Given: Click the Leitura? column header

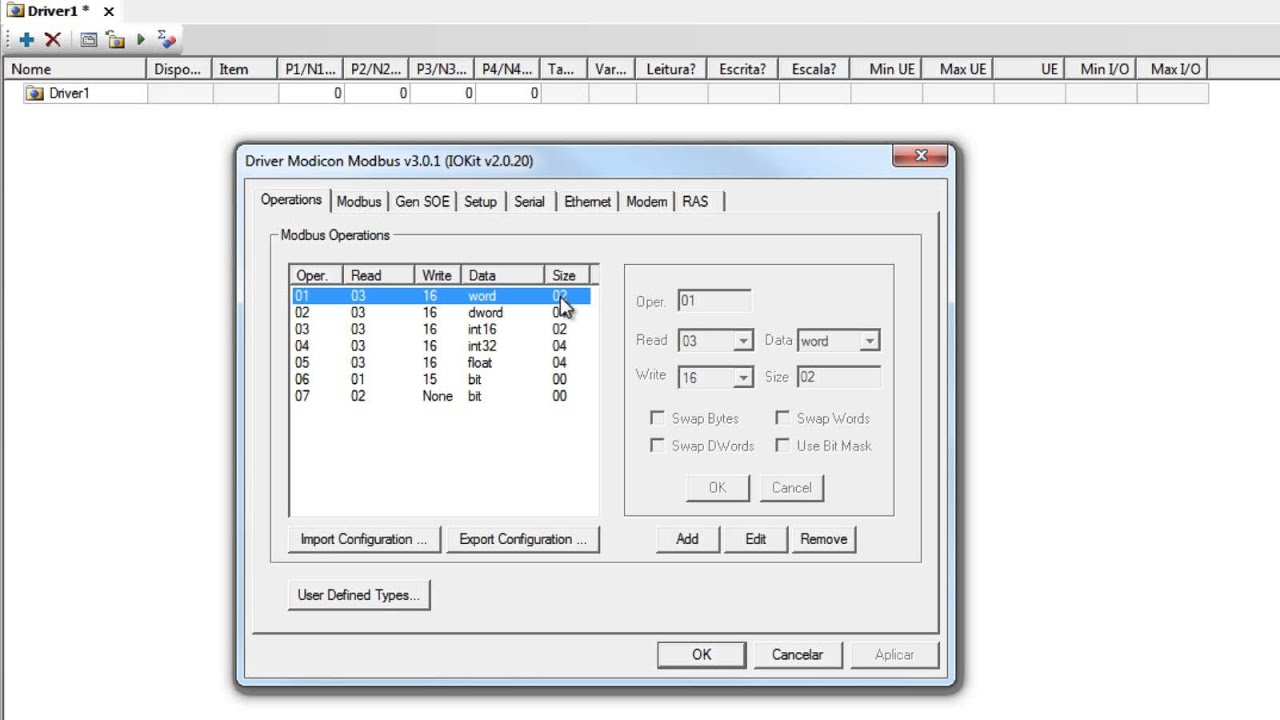Looking at the screenshot, I should coord(671,69).
